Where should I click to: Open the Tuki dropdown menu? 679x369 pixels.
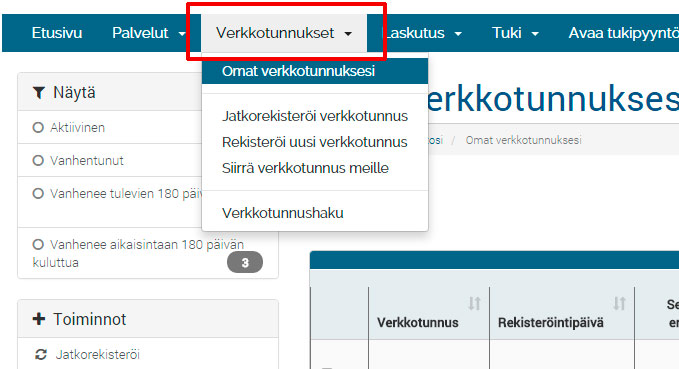[515, 33]
